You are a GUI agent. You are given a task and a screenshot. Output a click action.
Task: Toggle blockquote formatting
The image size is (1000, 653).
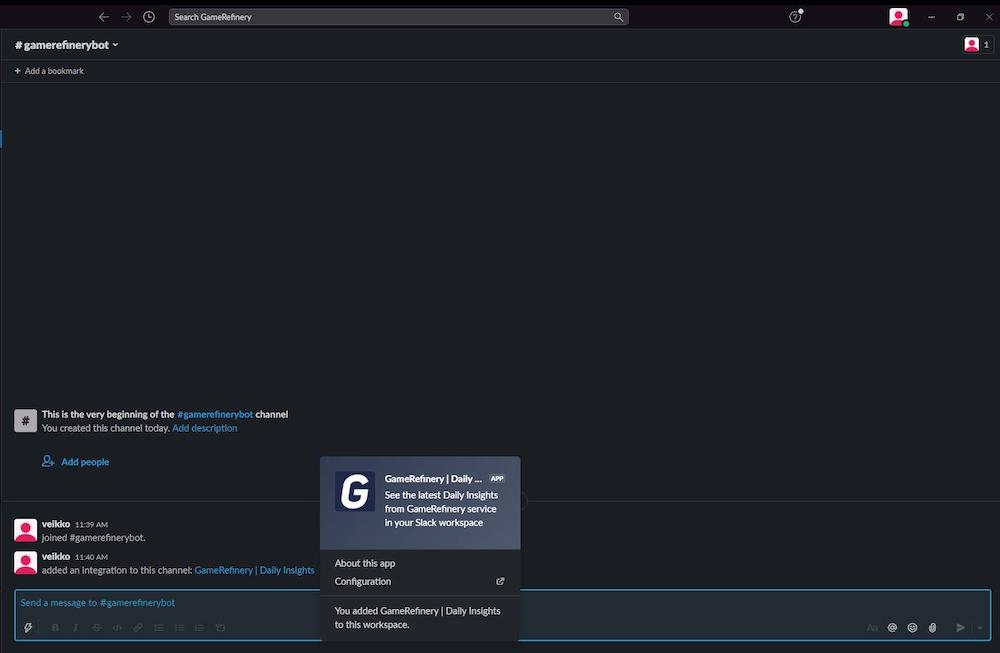tap(200, 627)
